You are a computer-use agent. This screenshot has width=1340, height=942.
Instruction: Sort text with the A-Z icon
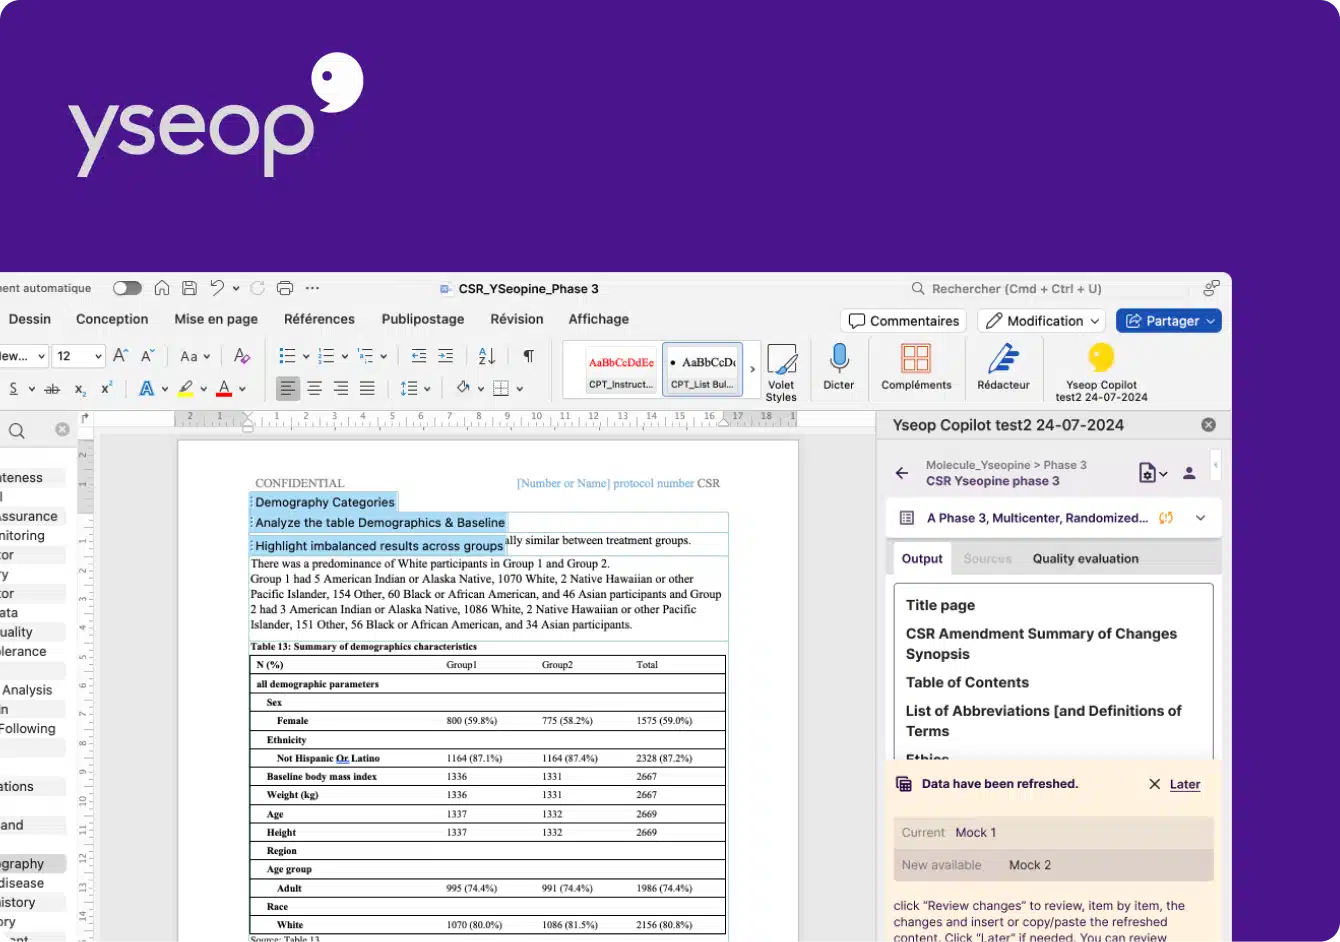(x=487, y=356)
